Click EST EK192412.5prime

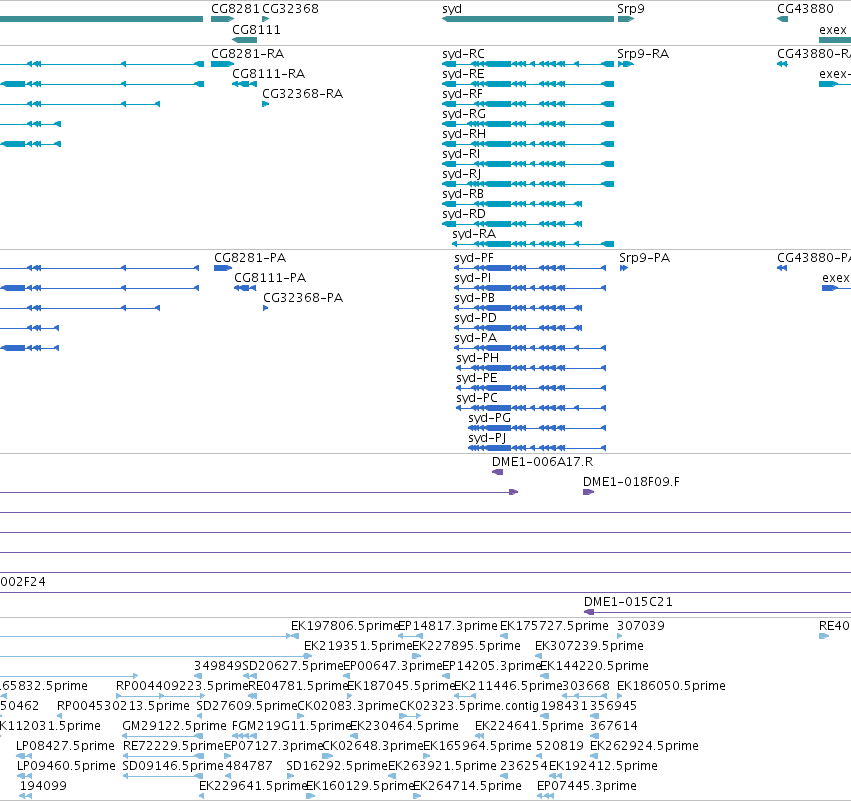point(603,766)
